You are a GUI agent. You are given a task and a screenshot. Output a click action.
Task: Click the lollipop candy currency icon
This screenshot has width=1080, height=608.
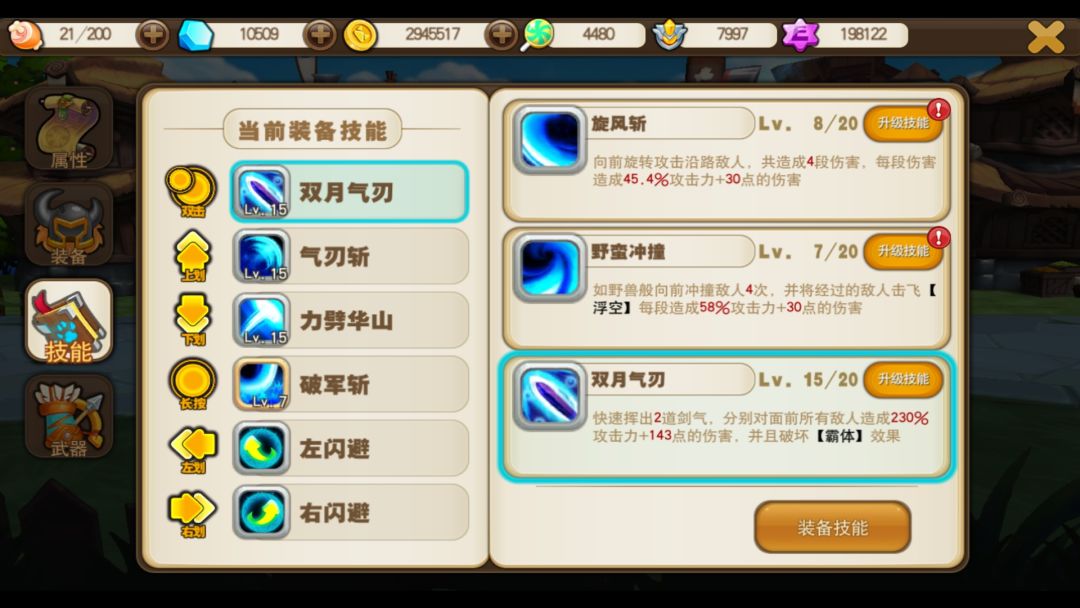(x=537, y=34)
